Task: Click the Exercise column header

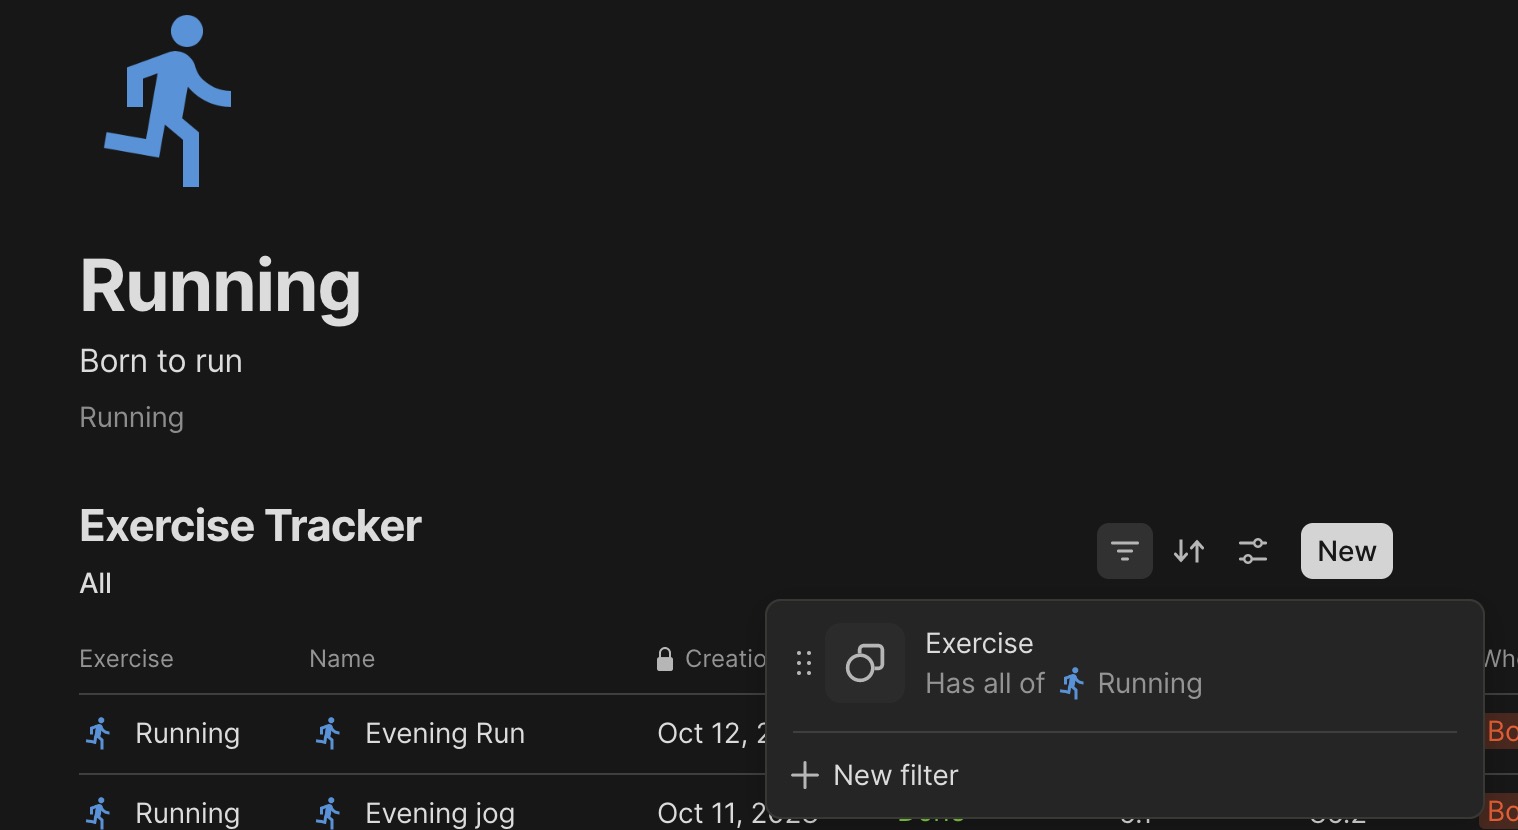Action: point(126,659)
